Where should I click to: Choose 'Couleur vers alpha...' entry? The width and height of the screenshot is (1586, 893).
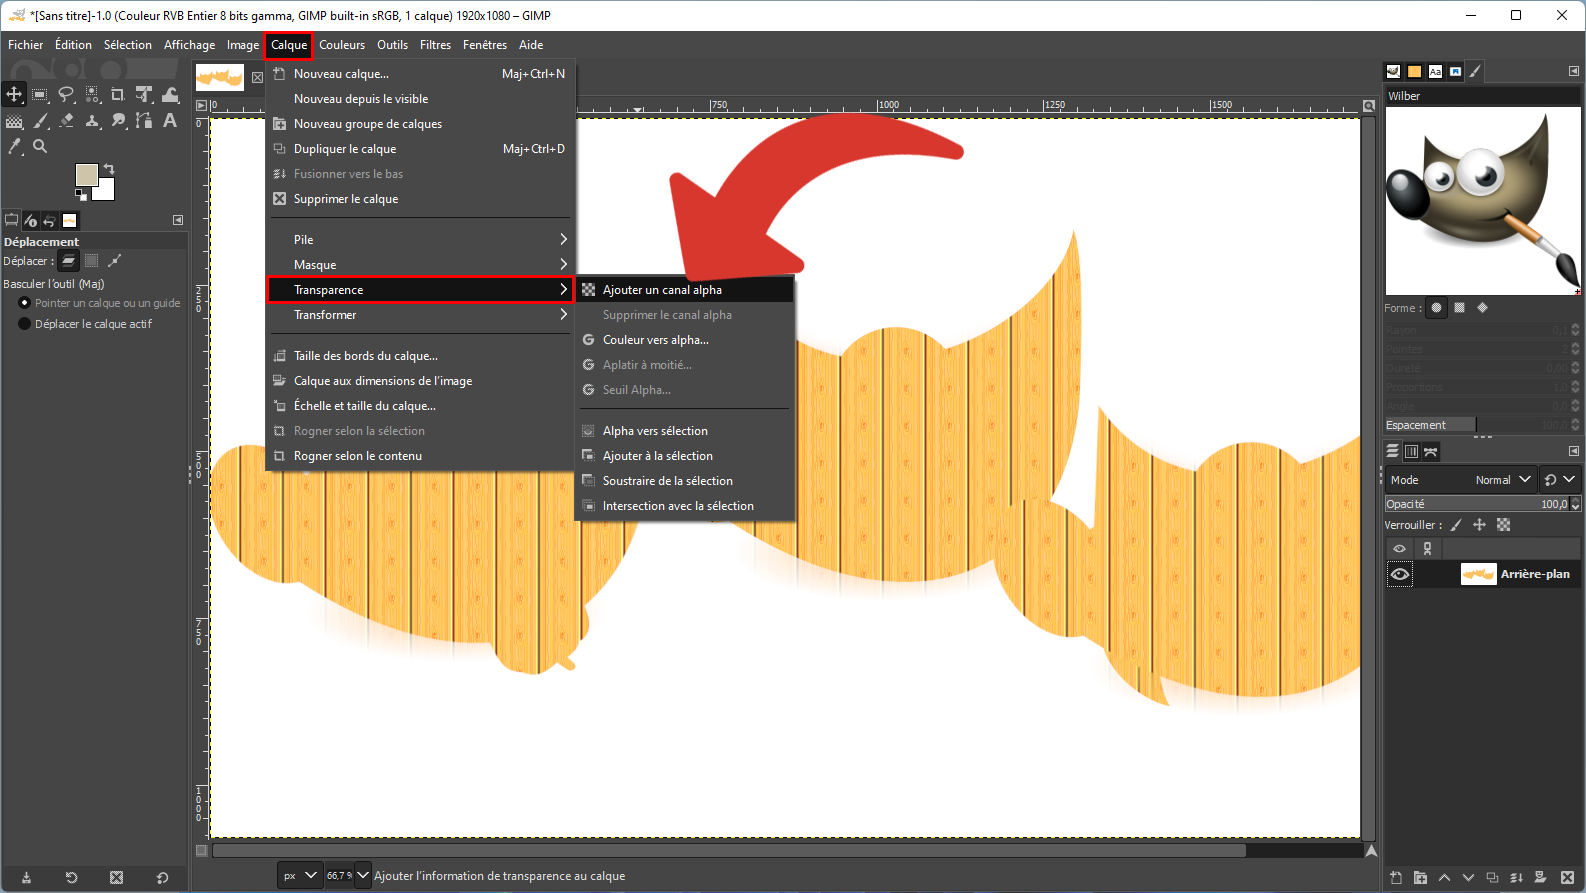685,340
